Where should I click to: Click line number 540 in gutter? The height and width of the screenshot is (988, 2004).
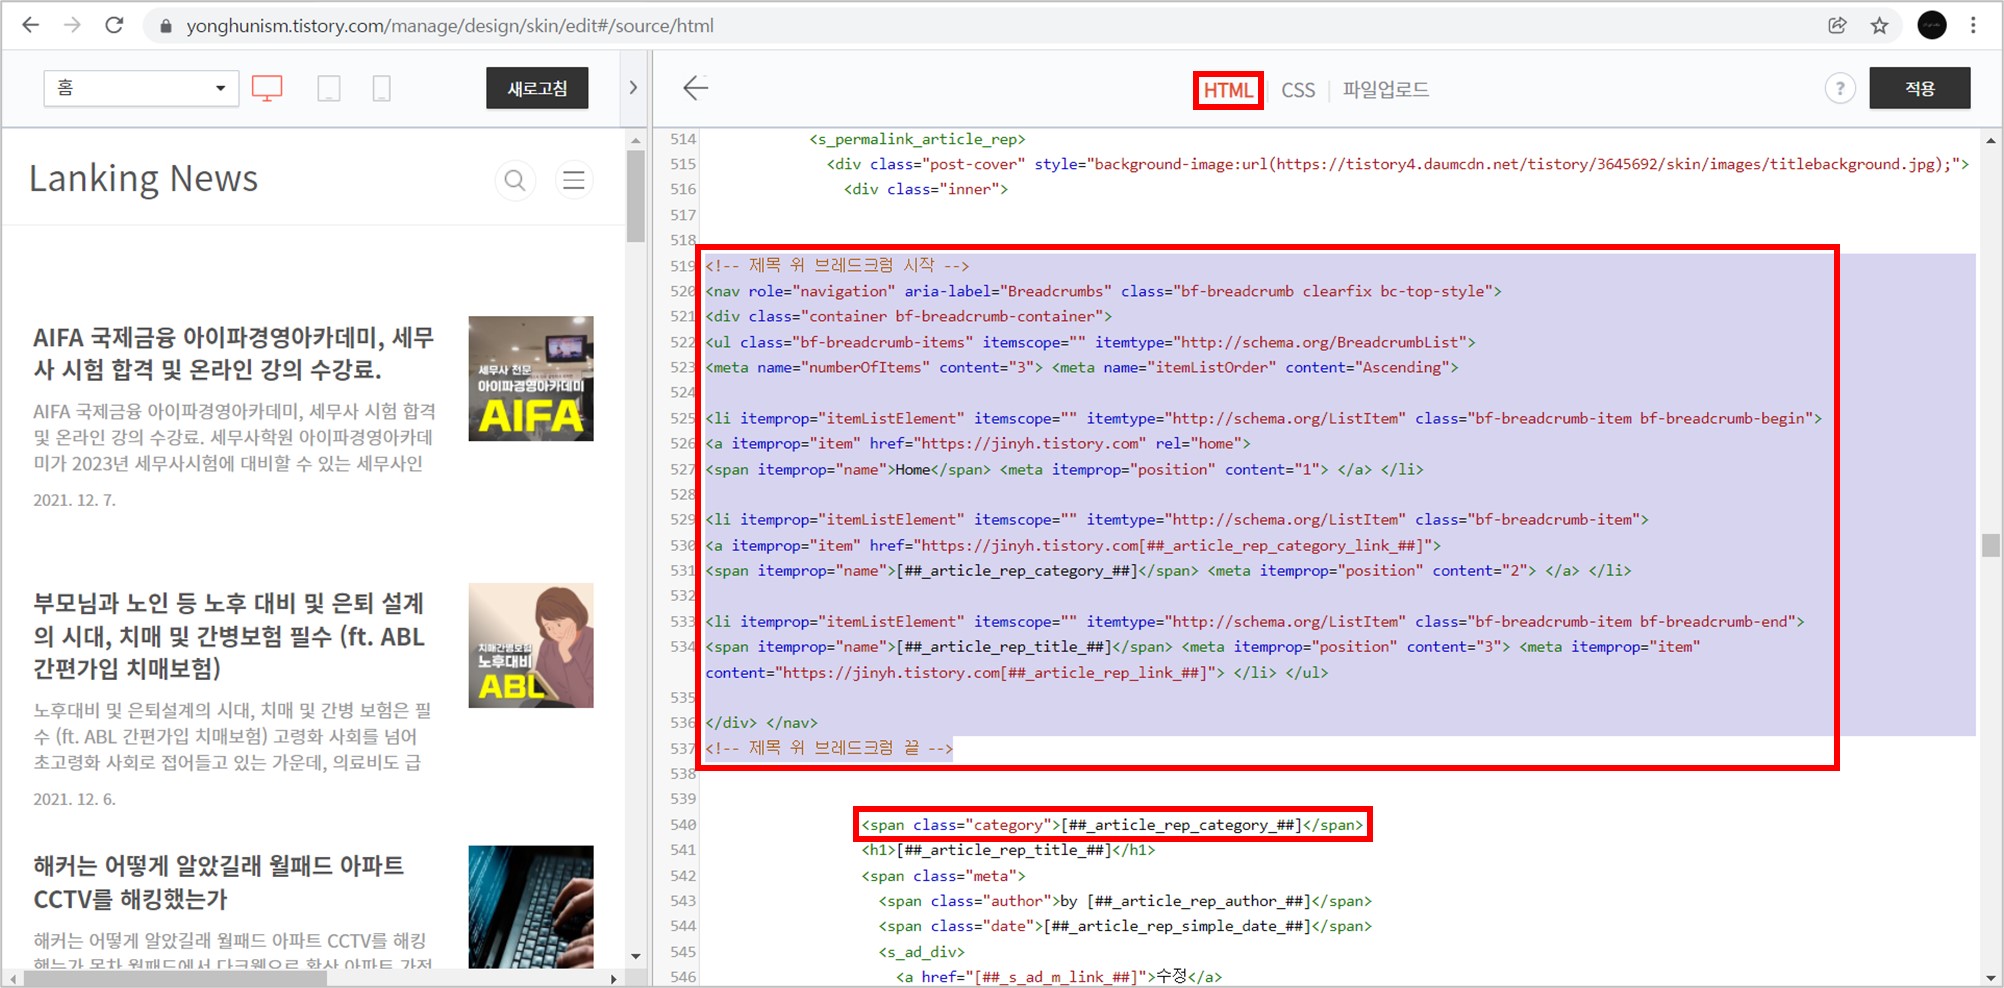[x=683, y=825]
